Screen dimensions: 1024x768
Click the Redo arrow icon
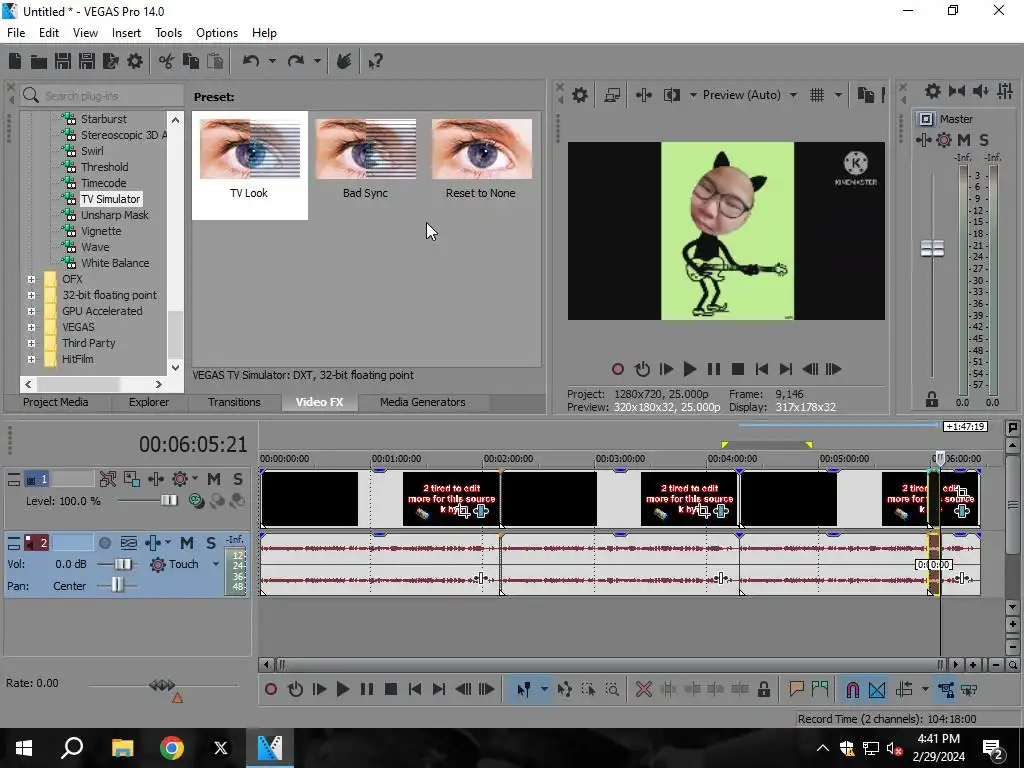pos(296,61)
